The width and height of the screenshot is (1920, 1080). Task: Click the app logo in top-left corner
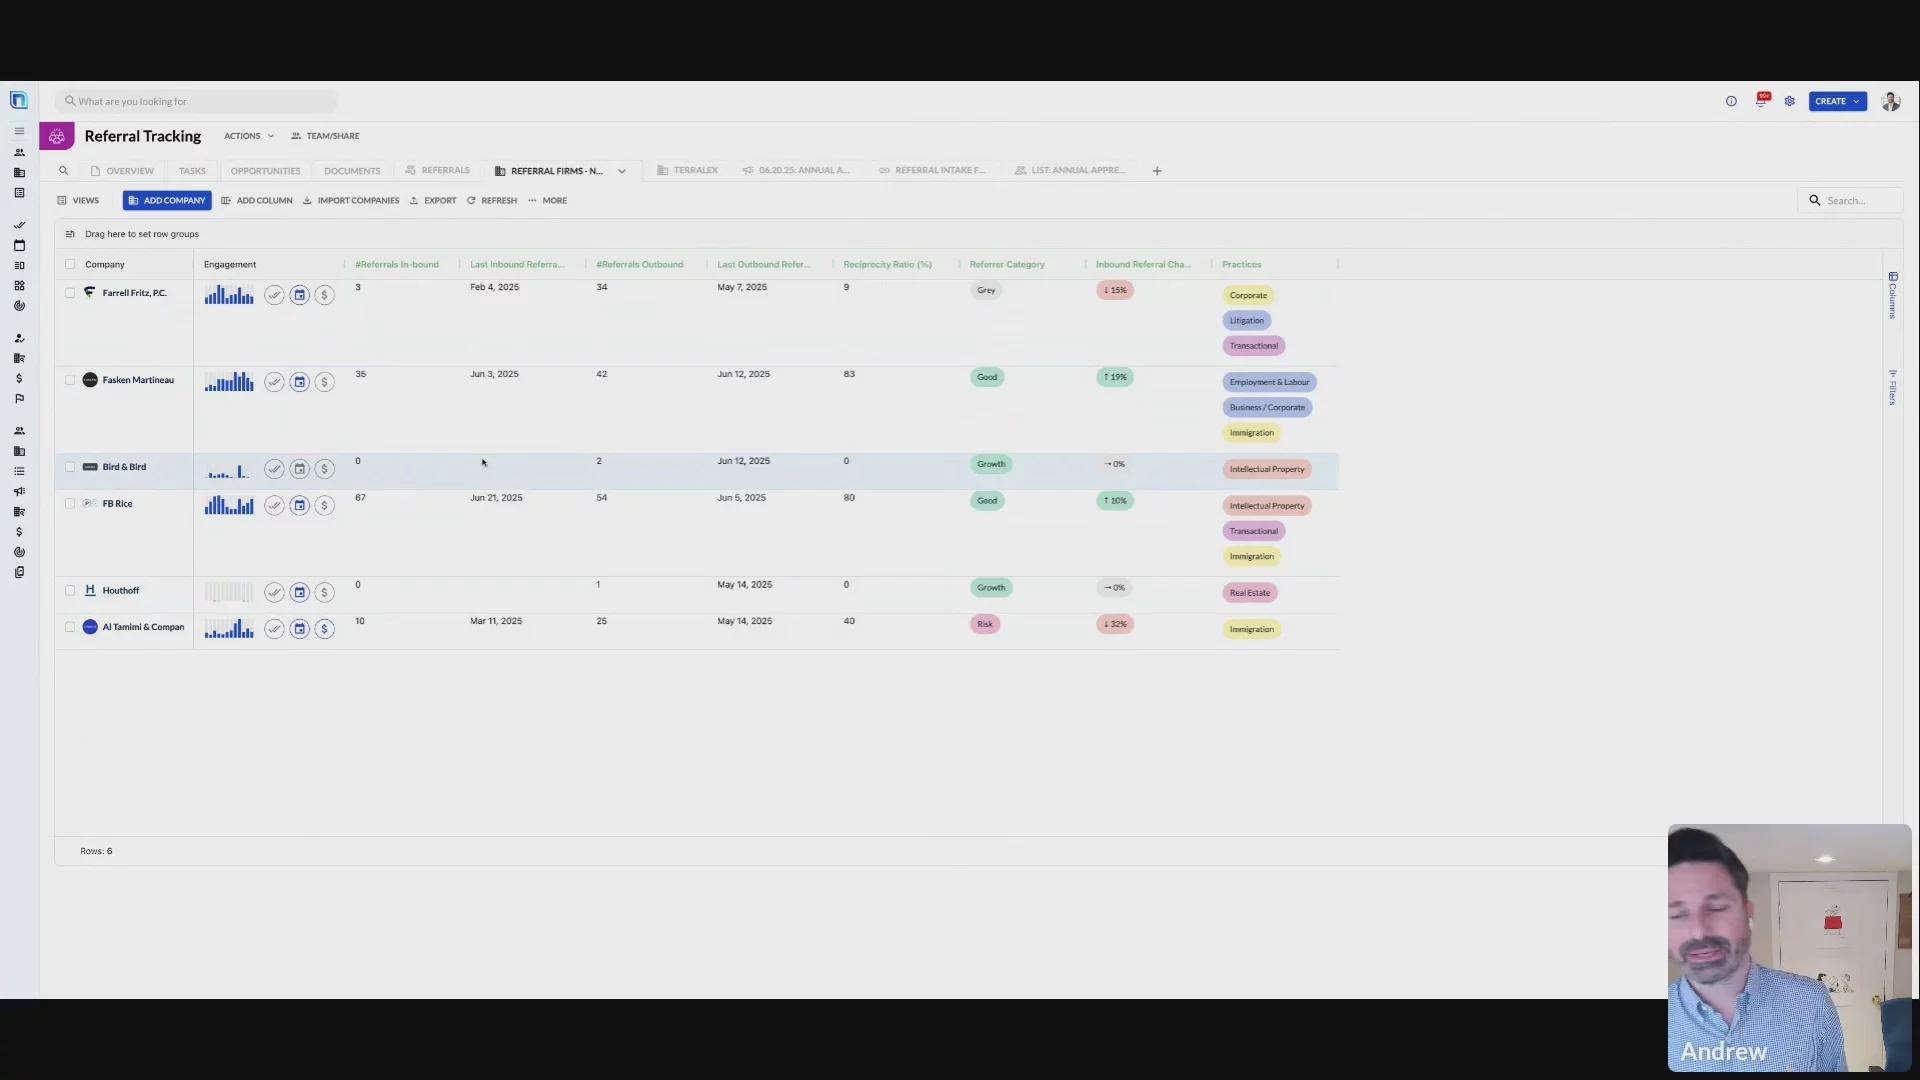[18, 100]
